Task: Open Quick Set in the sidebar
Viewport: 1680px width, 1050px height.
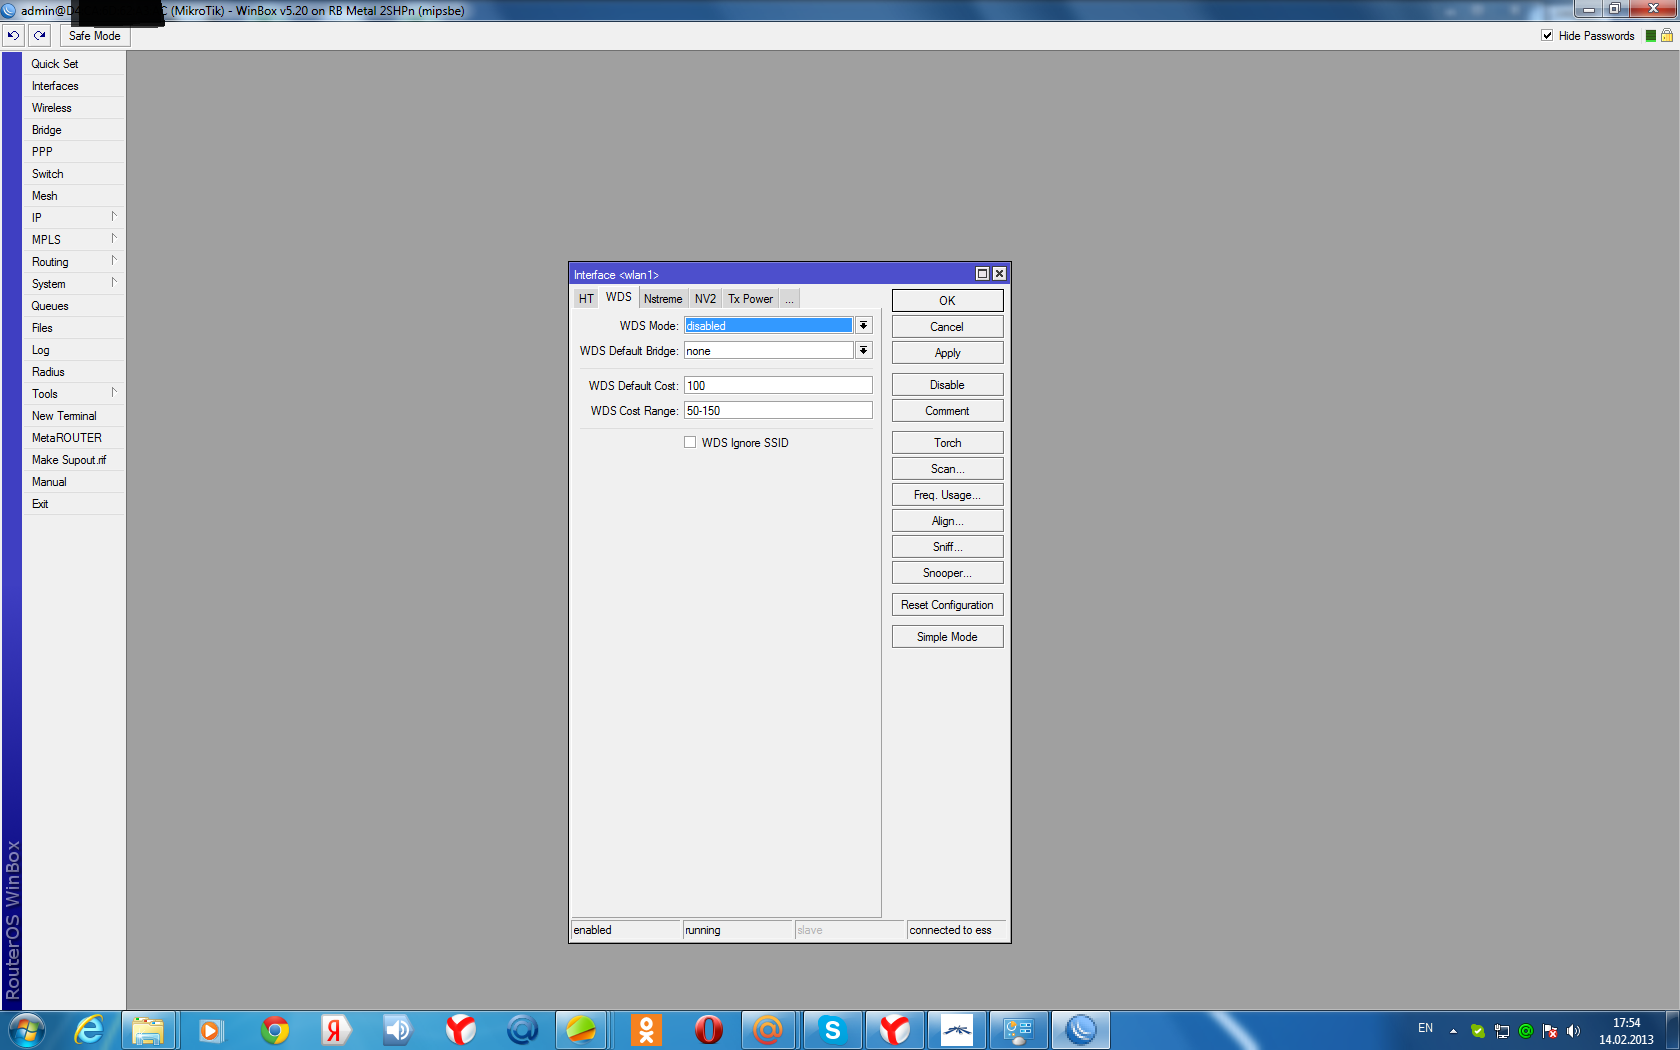Action: pos(73,63)
